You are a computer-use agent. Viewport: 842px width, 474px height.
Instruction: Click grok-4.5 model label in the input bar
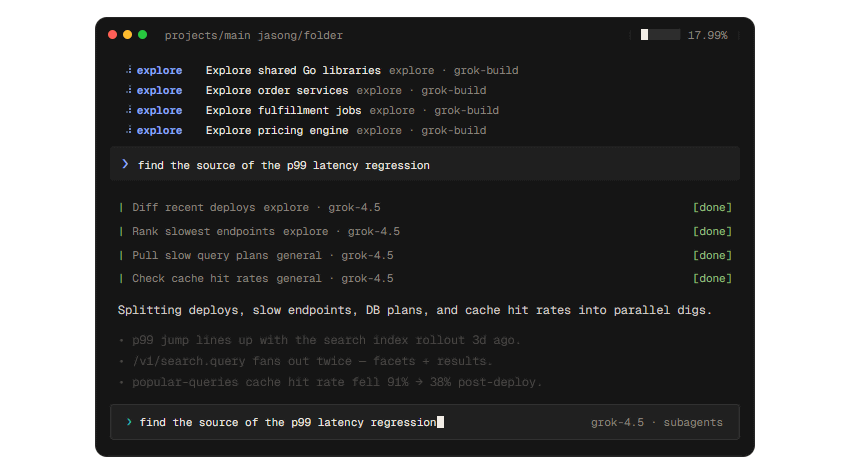(x=617, y=422)
